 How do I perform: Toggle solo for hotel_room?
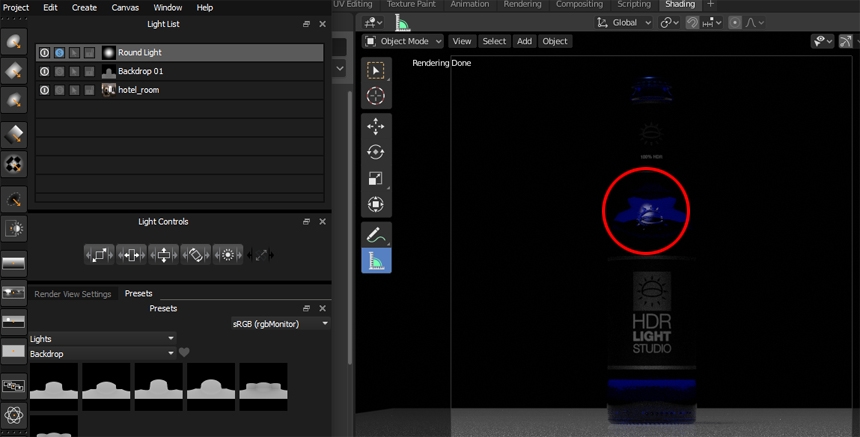(x=59, y=90)
